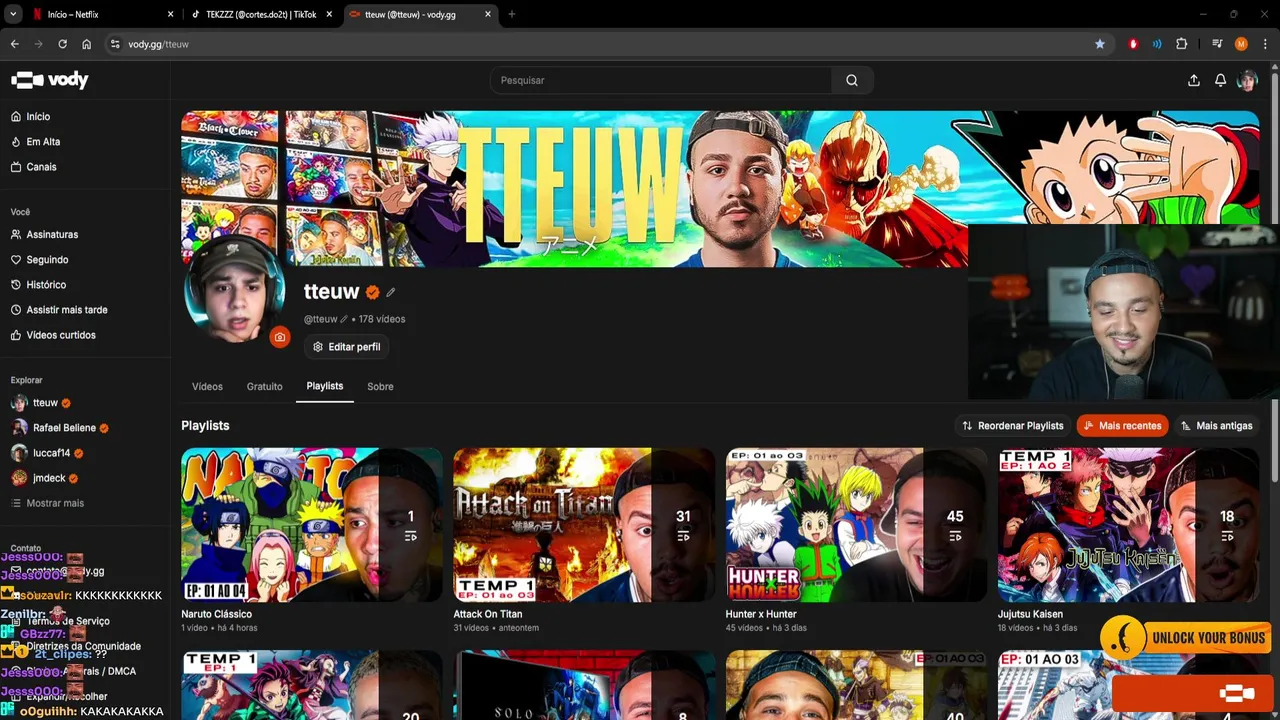Open Chrome three-dot menu
The height and width of the screenshot is (720, 1280).
pos(1265,44)
